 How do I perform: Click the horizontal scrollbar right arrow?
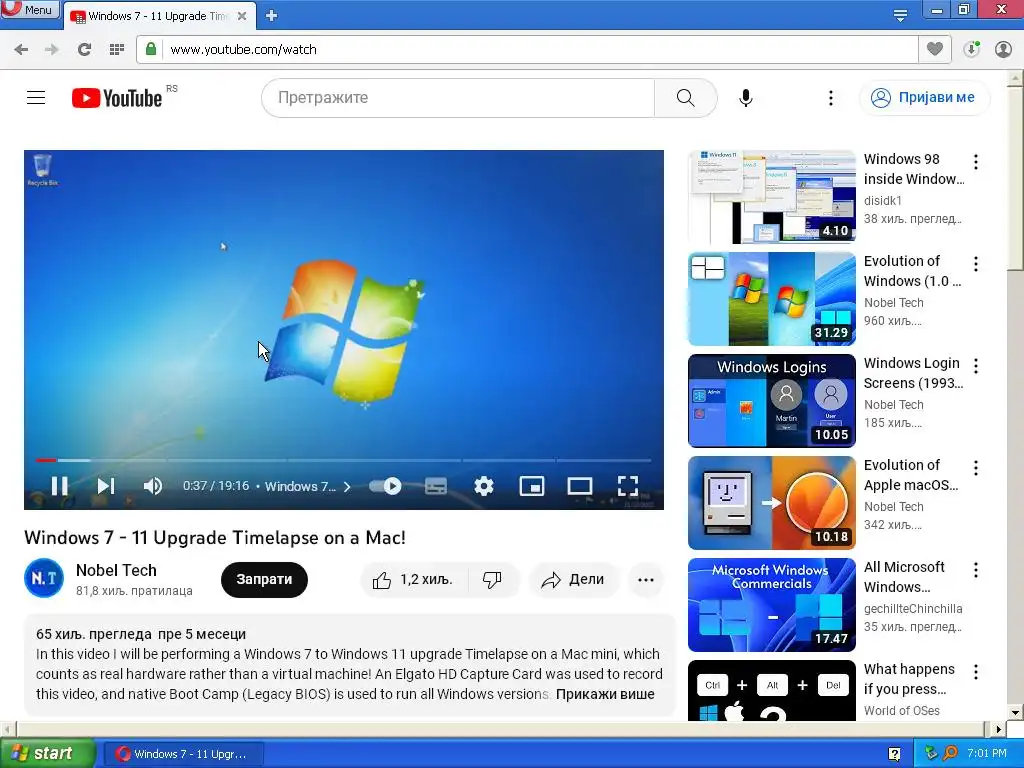pos(999,729)
